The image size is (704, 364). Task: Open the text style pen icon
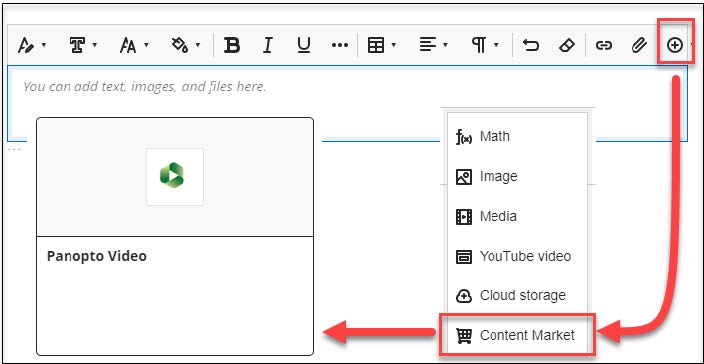(26, 45)
